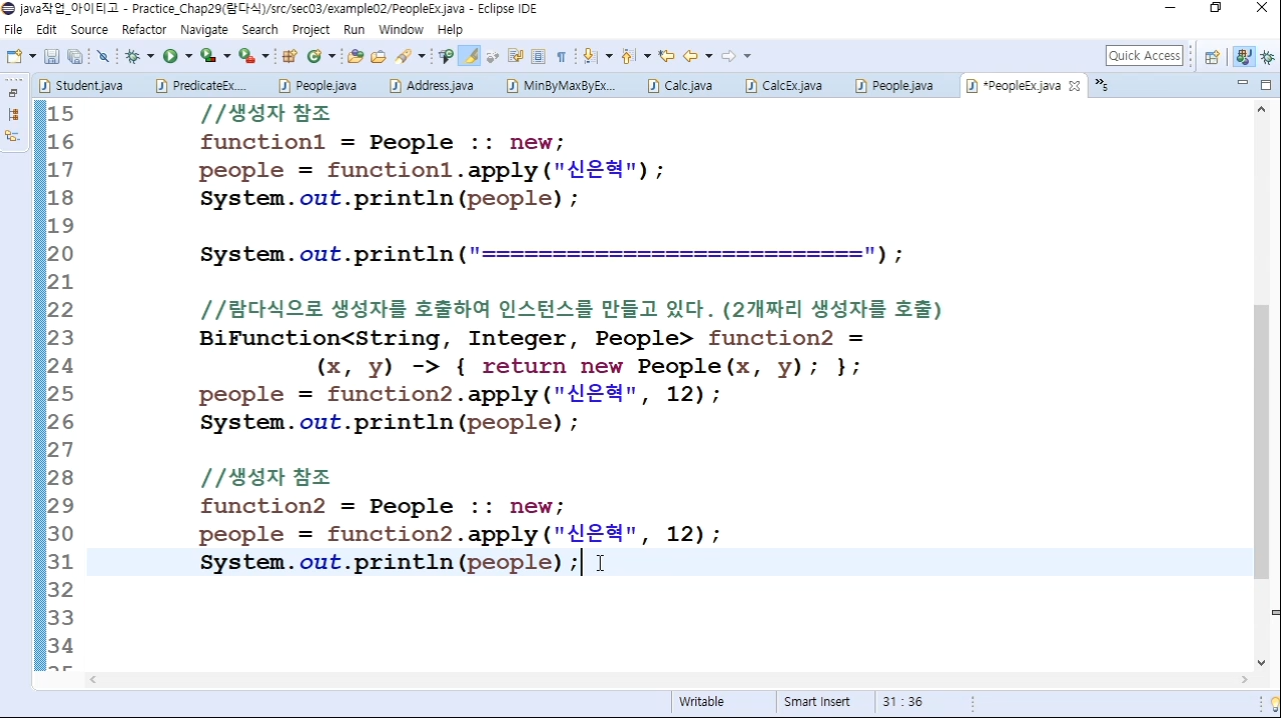The width and height of the screenshot is (1281, 718).
Task: Click the New Java Package icon
Action: pos(290,56)
